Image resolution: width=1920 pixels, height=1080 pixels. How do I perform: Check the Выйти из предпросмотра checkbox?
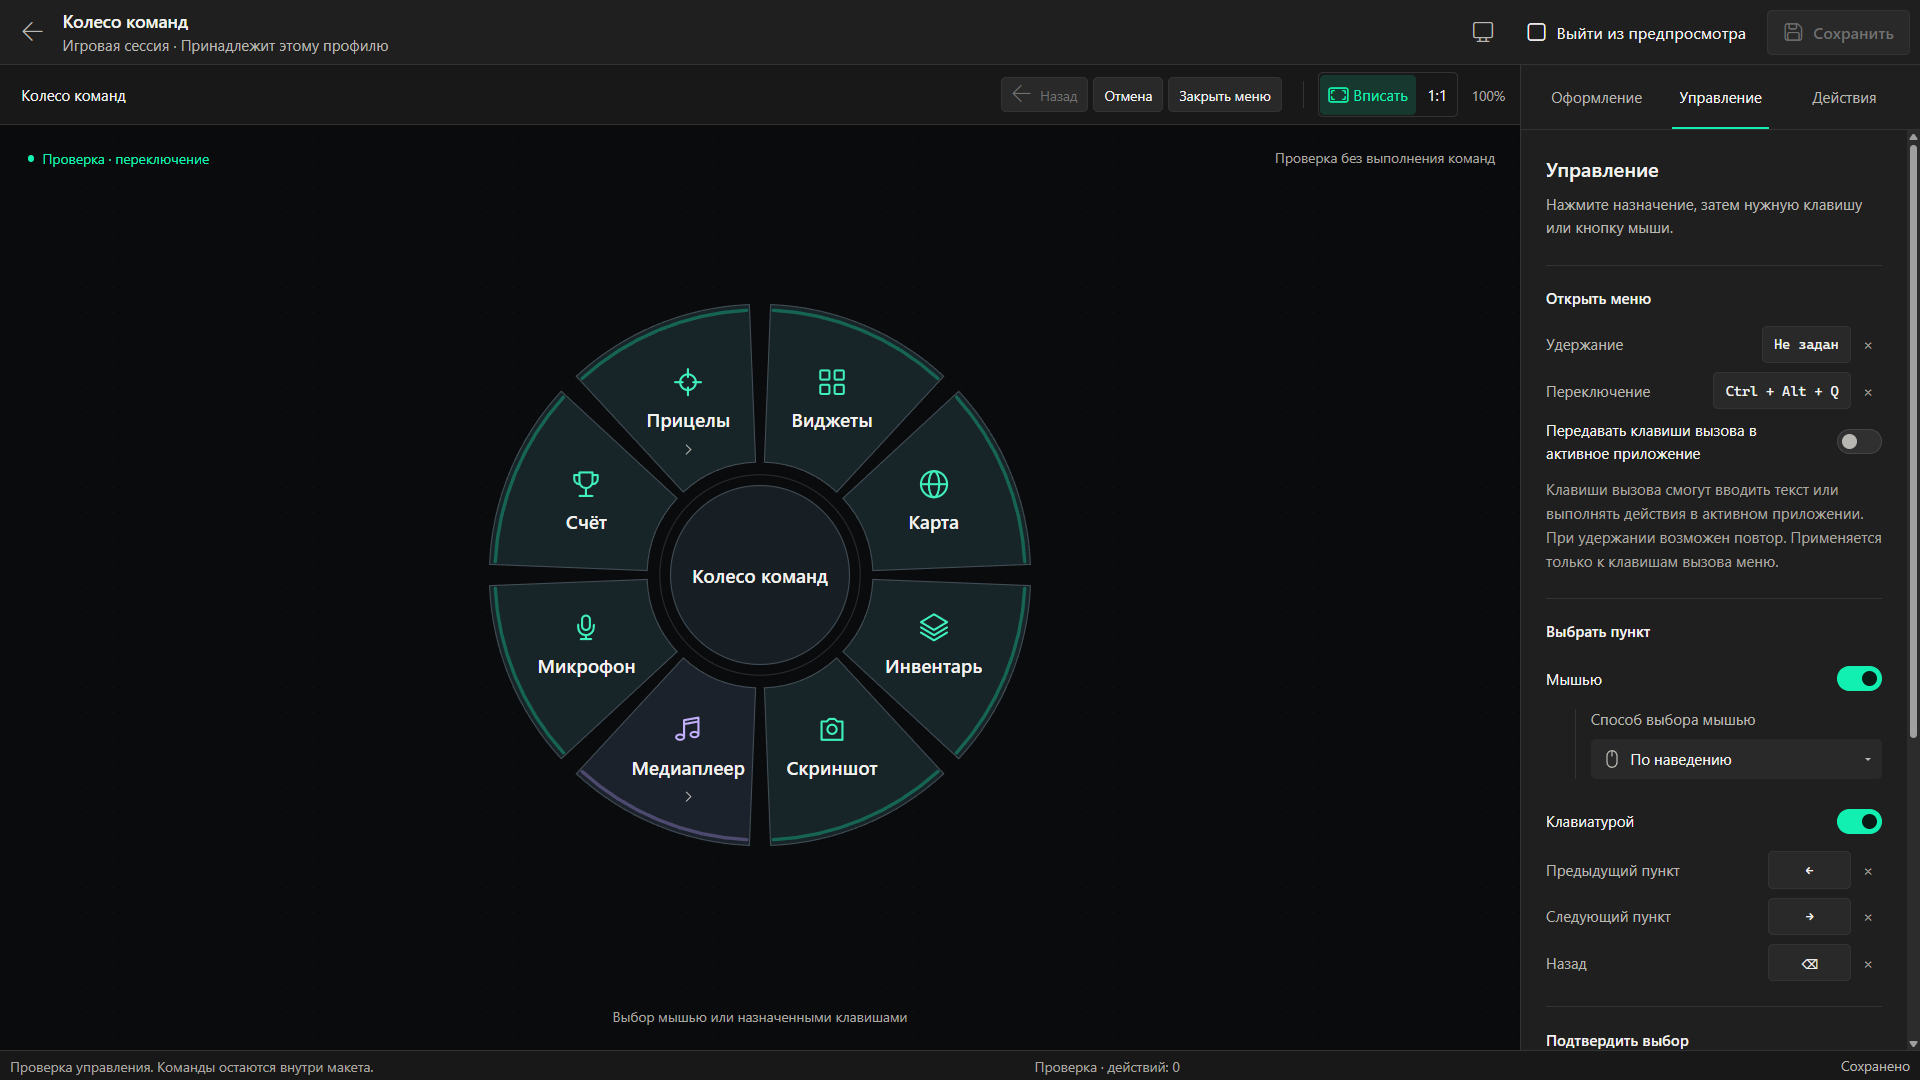coord(1537,32)
